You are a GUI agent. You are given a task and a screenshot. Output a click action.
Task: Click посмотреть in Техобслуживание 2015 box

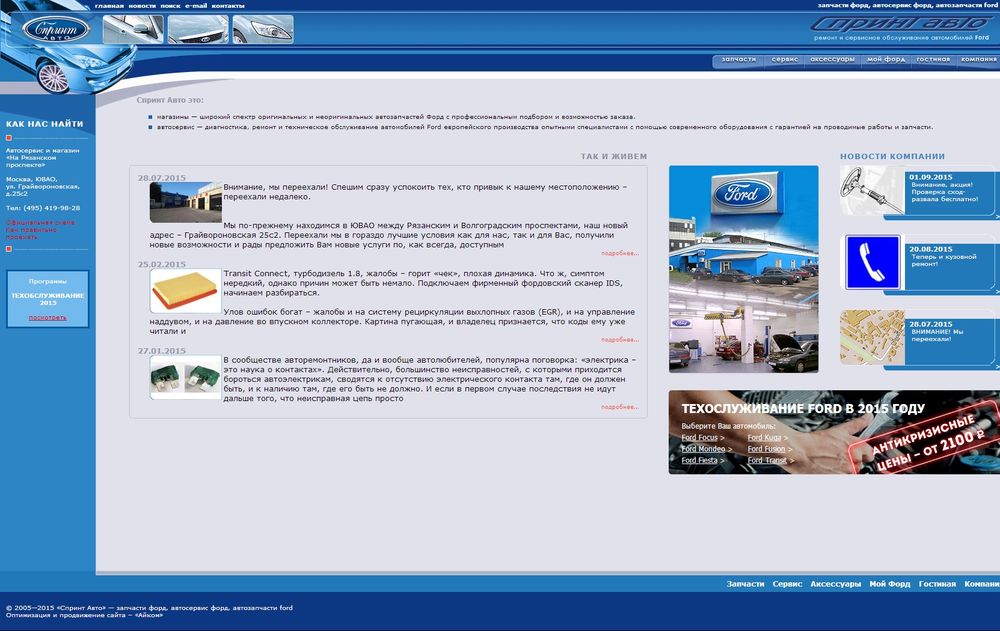(47, 318)
